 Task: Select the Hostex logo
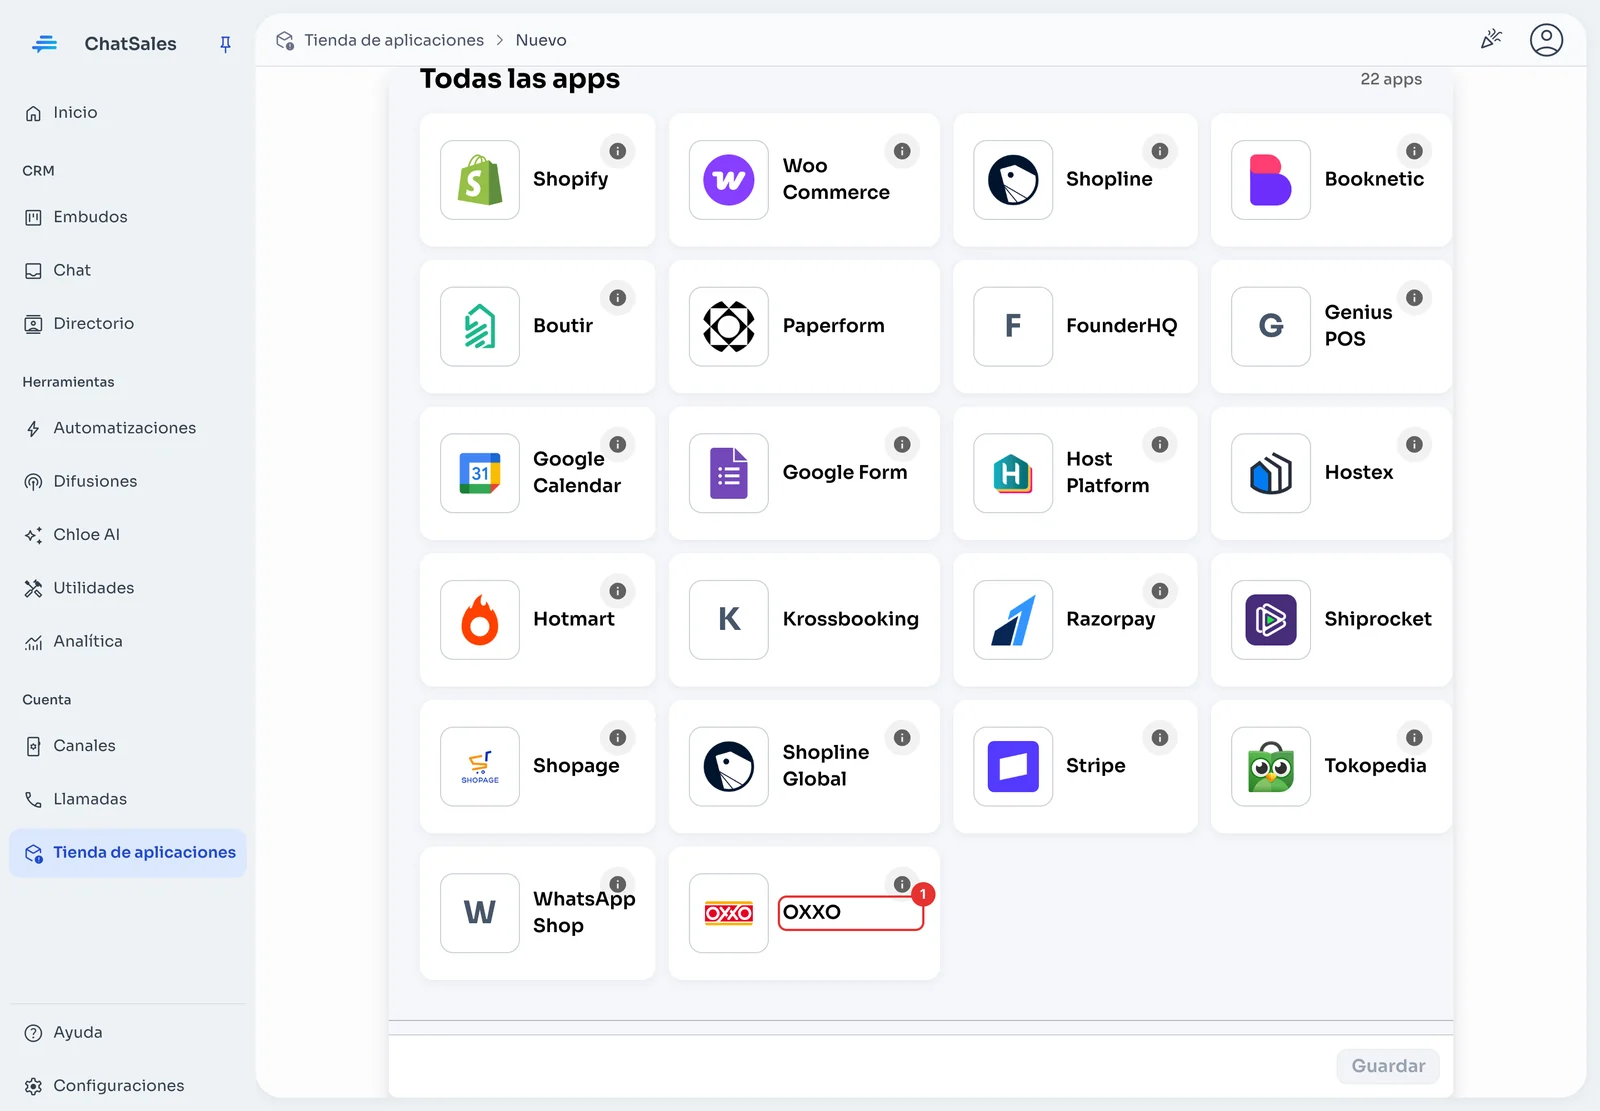coord(1271,473)
